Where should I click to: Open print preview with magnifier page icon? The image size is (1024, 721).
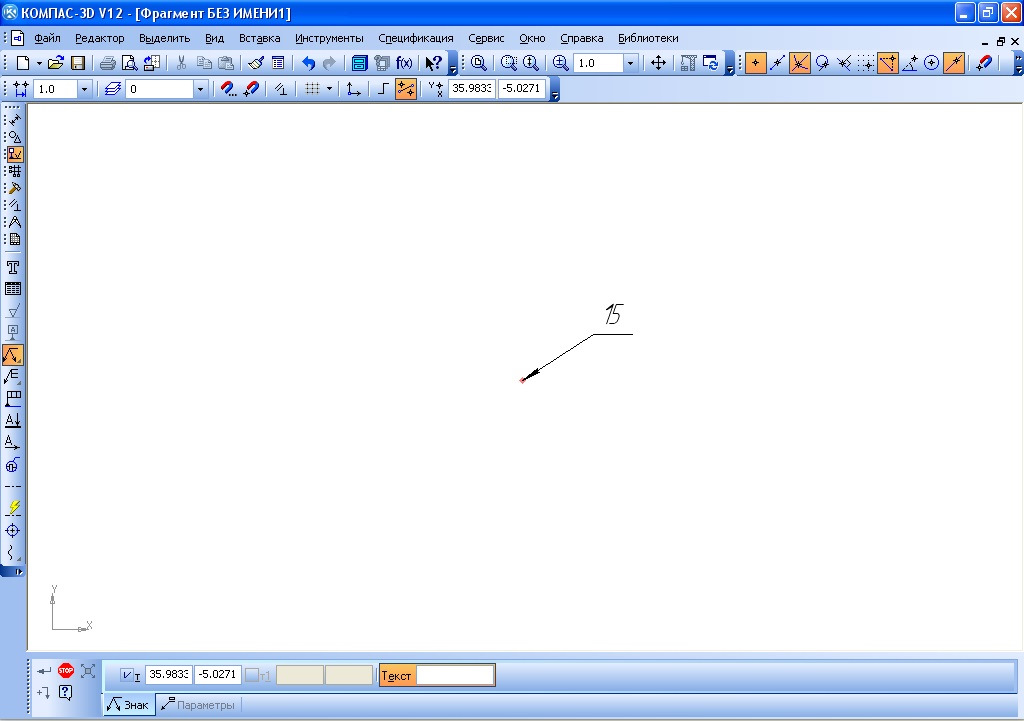tap(130, 63)
